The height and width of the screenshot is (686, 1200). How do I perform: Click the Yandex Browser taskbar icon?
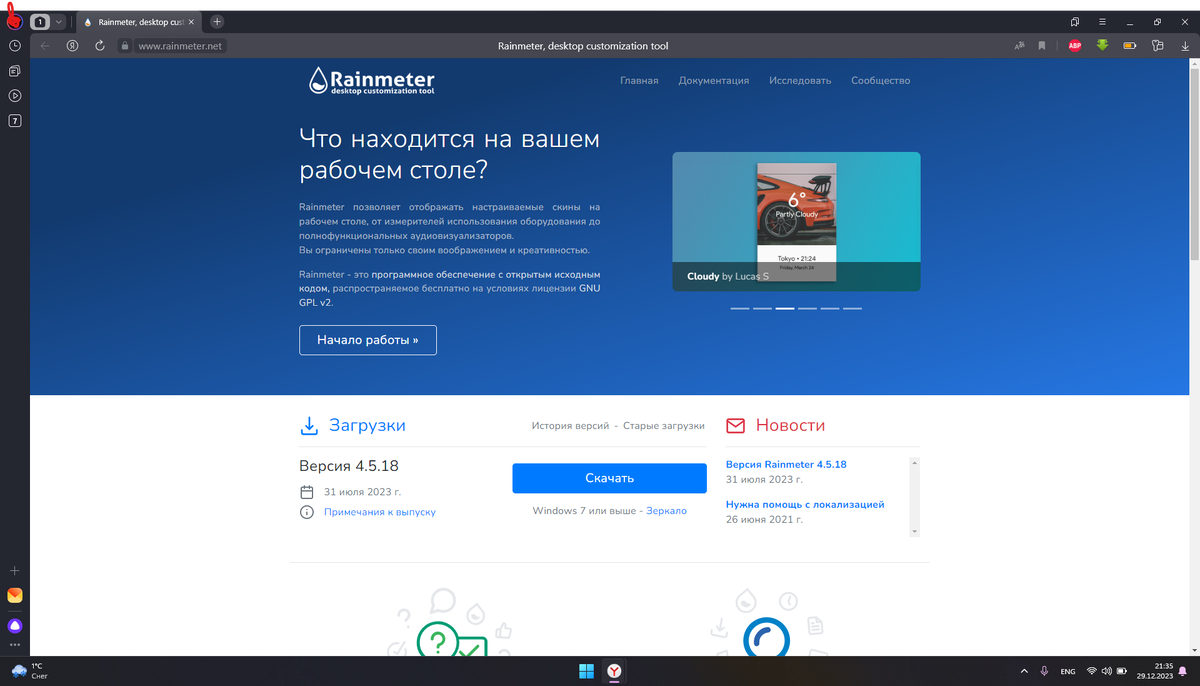point(616,670)
